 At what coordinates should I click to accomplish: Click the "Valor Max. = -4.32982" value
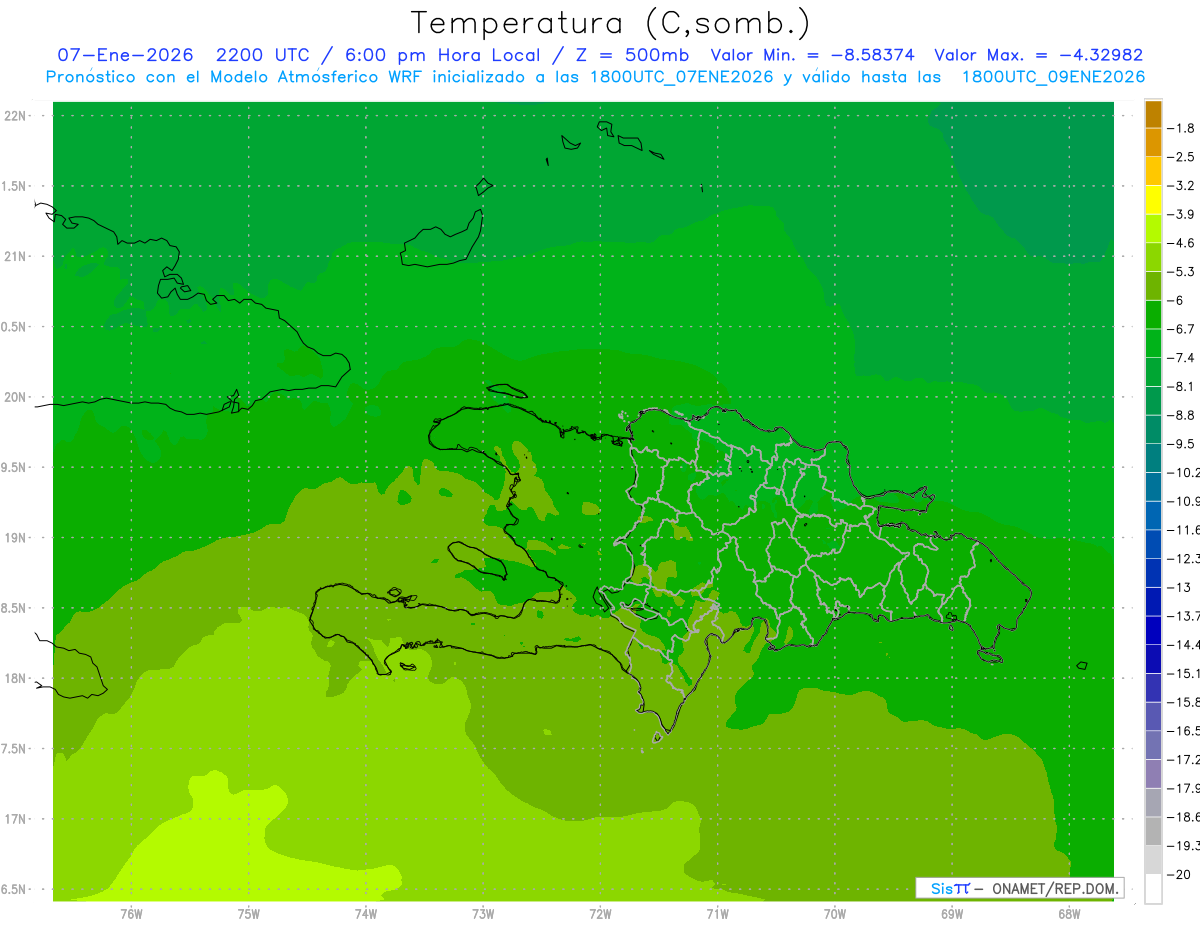[x=1038, y=55]
